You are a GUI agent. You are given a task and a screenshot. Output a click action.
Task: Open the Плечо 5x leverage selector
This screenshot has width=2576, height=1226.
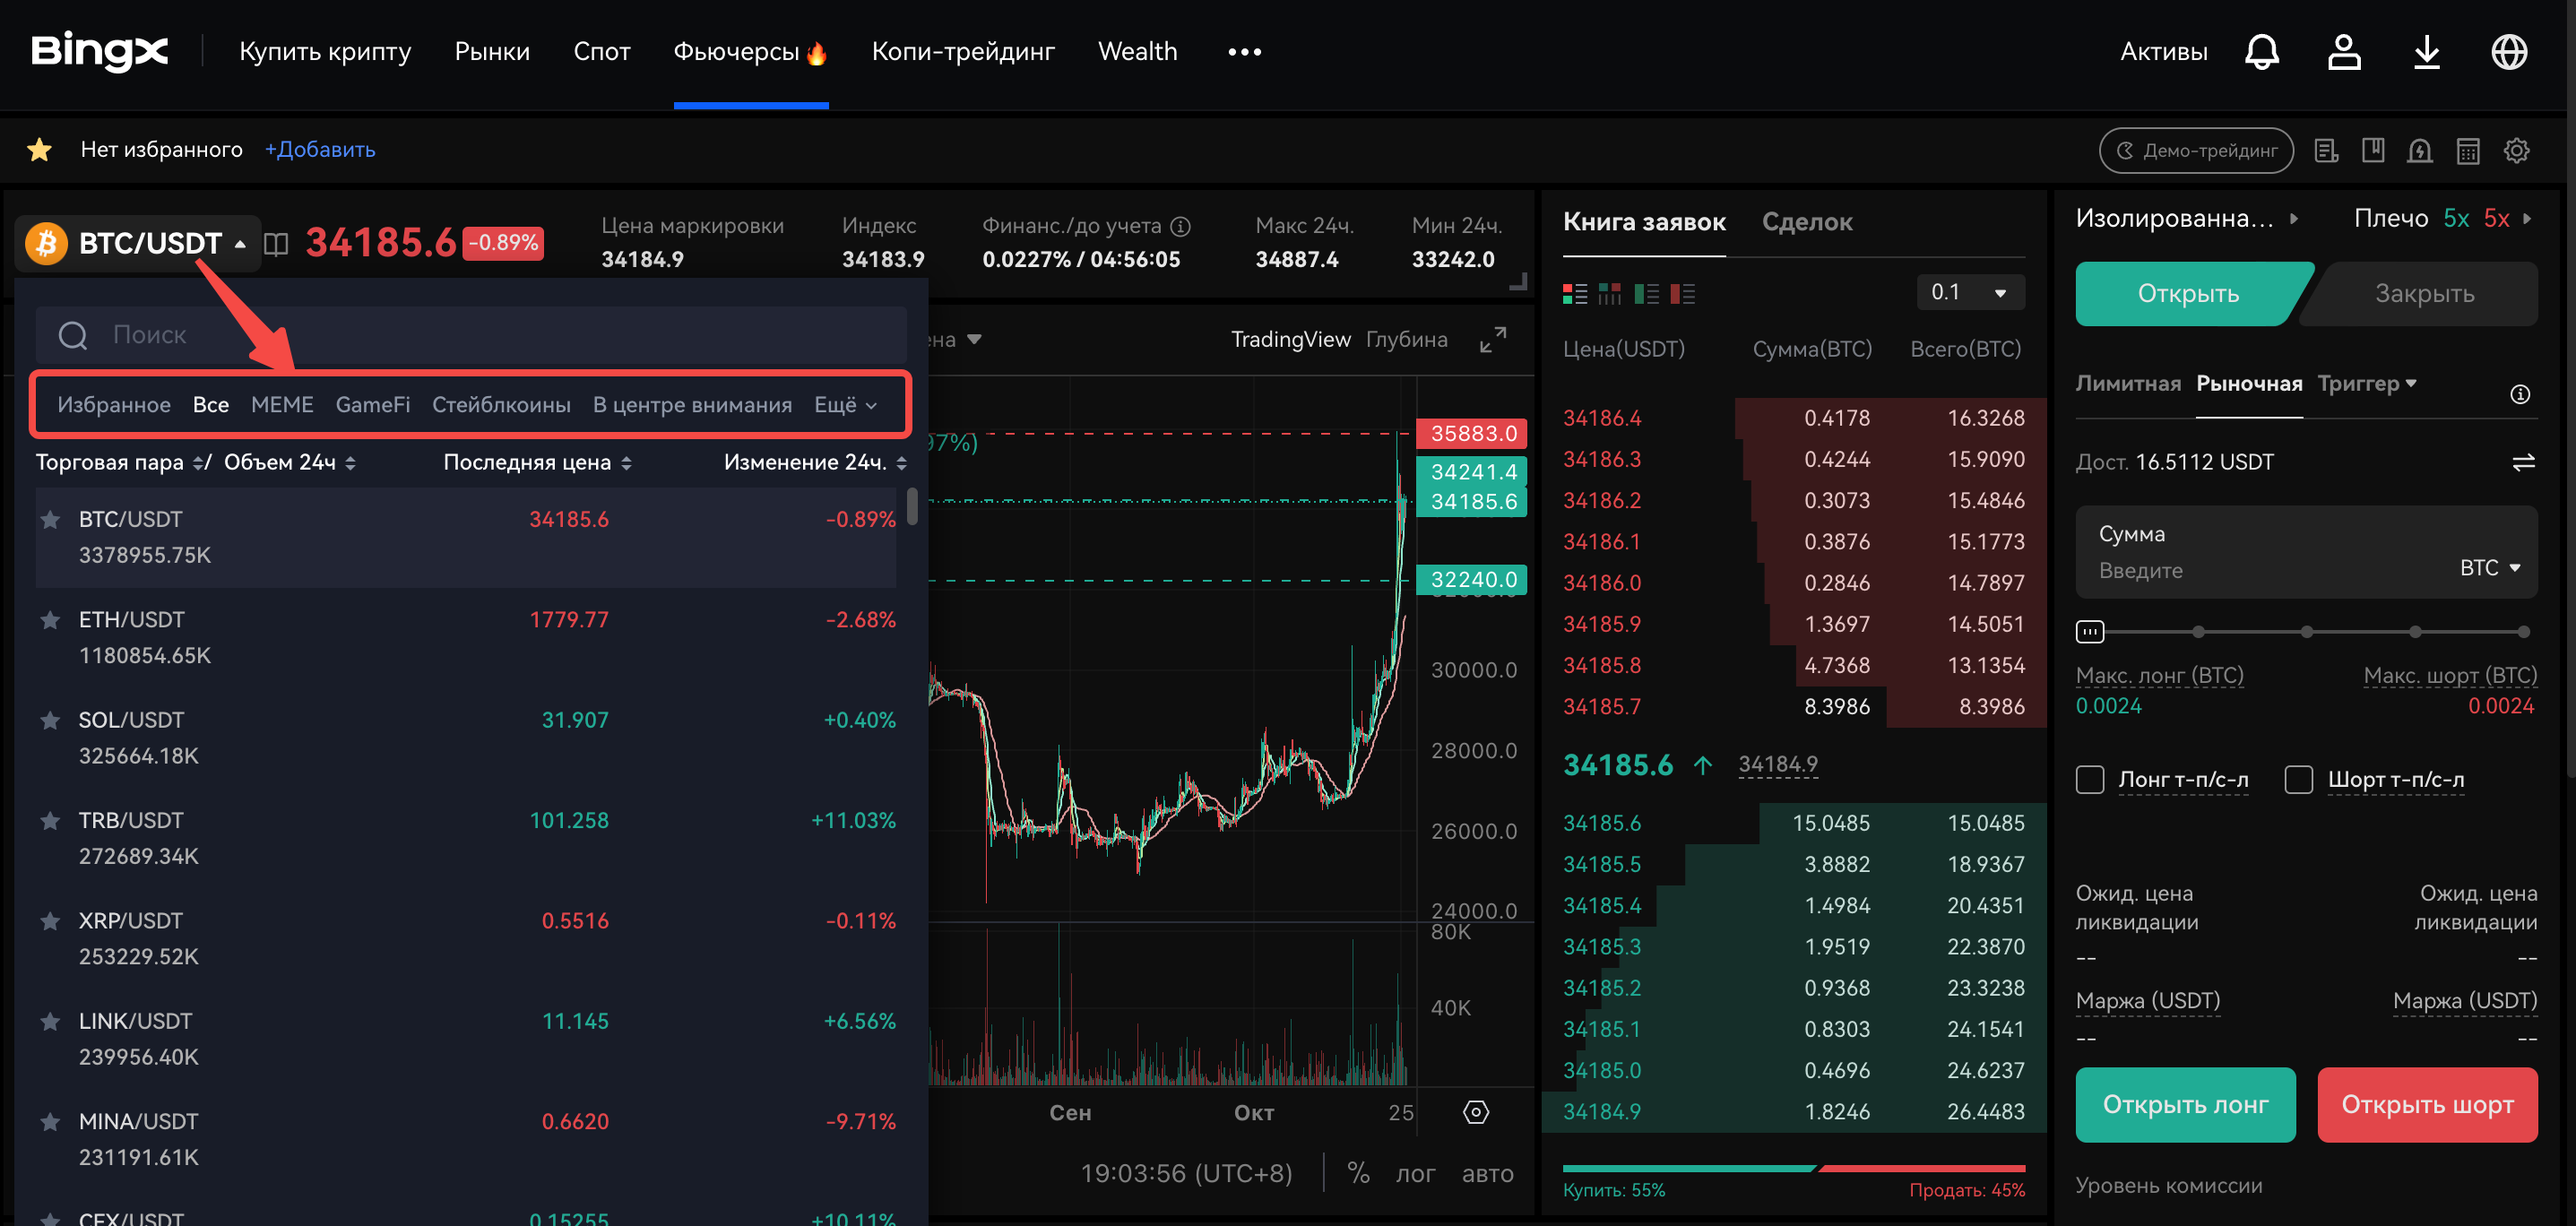tap(2442, 219)
